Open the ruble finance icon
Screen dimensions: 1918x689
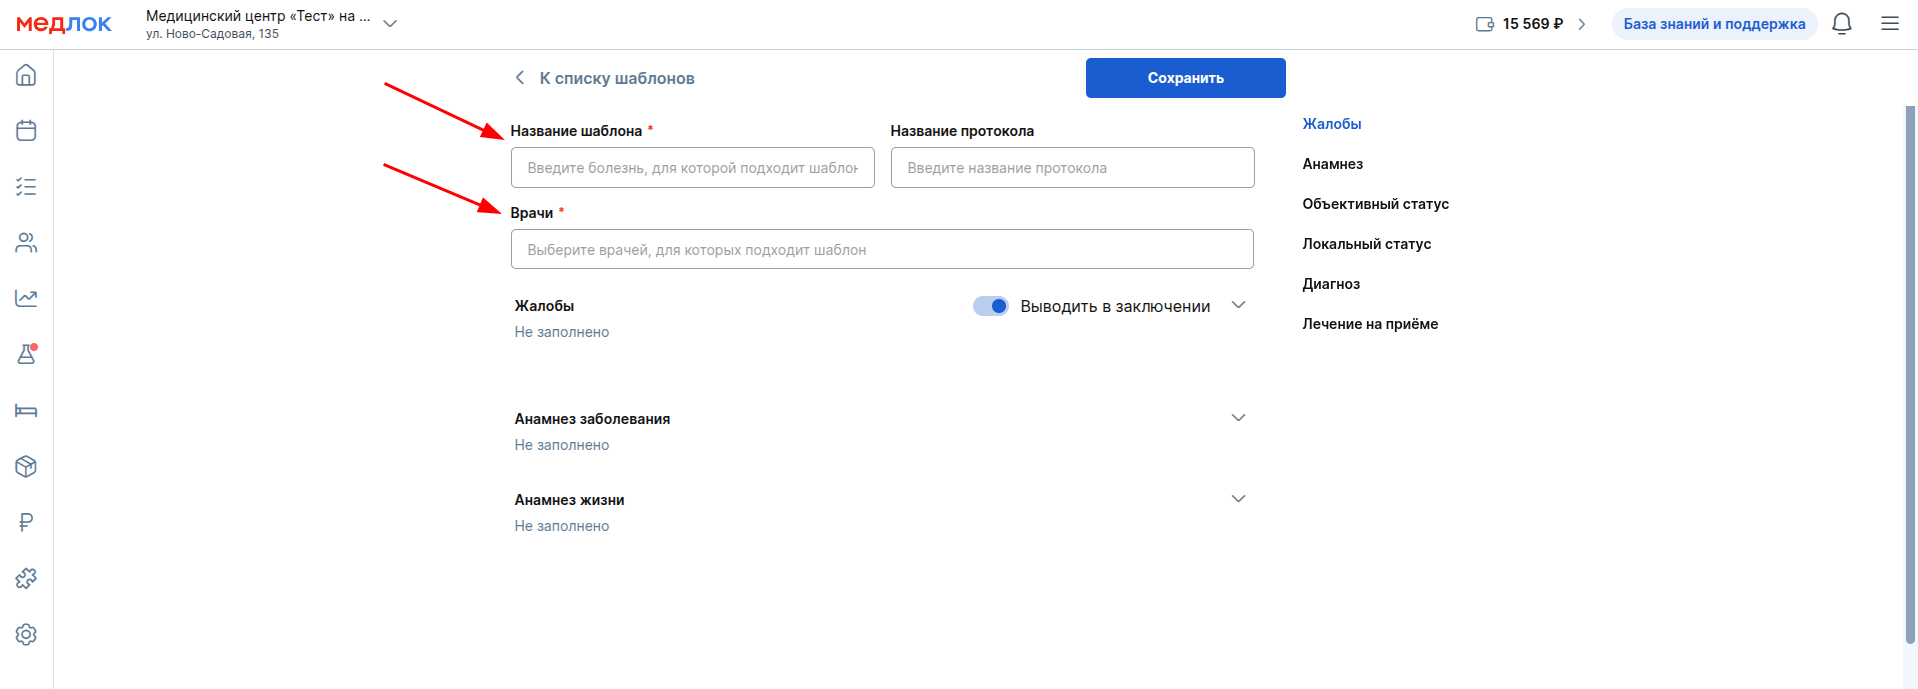[x=26, y=522]
